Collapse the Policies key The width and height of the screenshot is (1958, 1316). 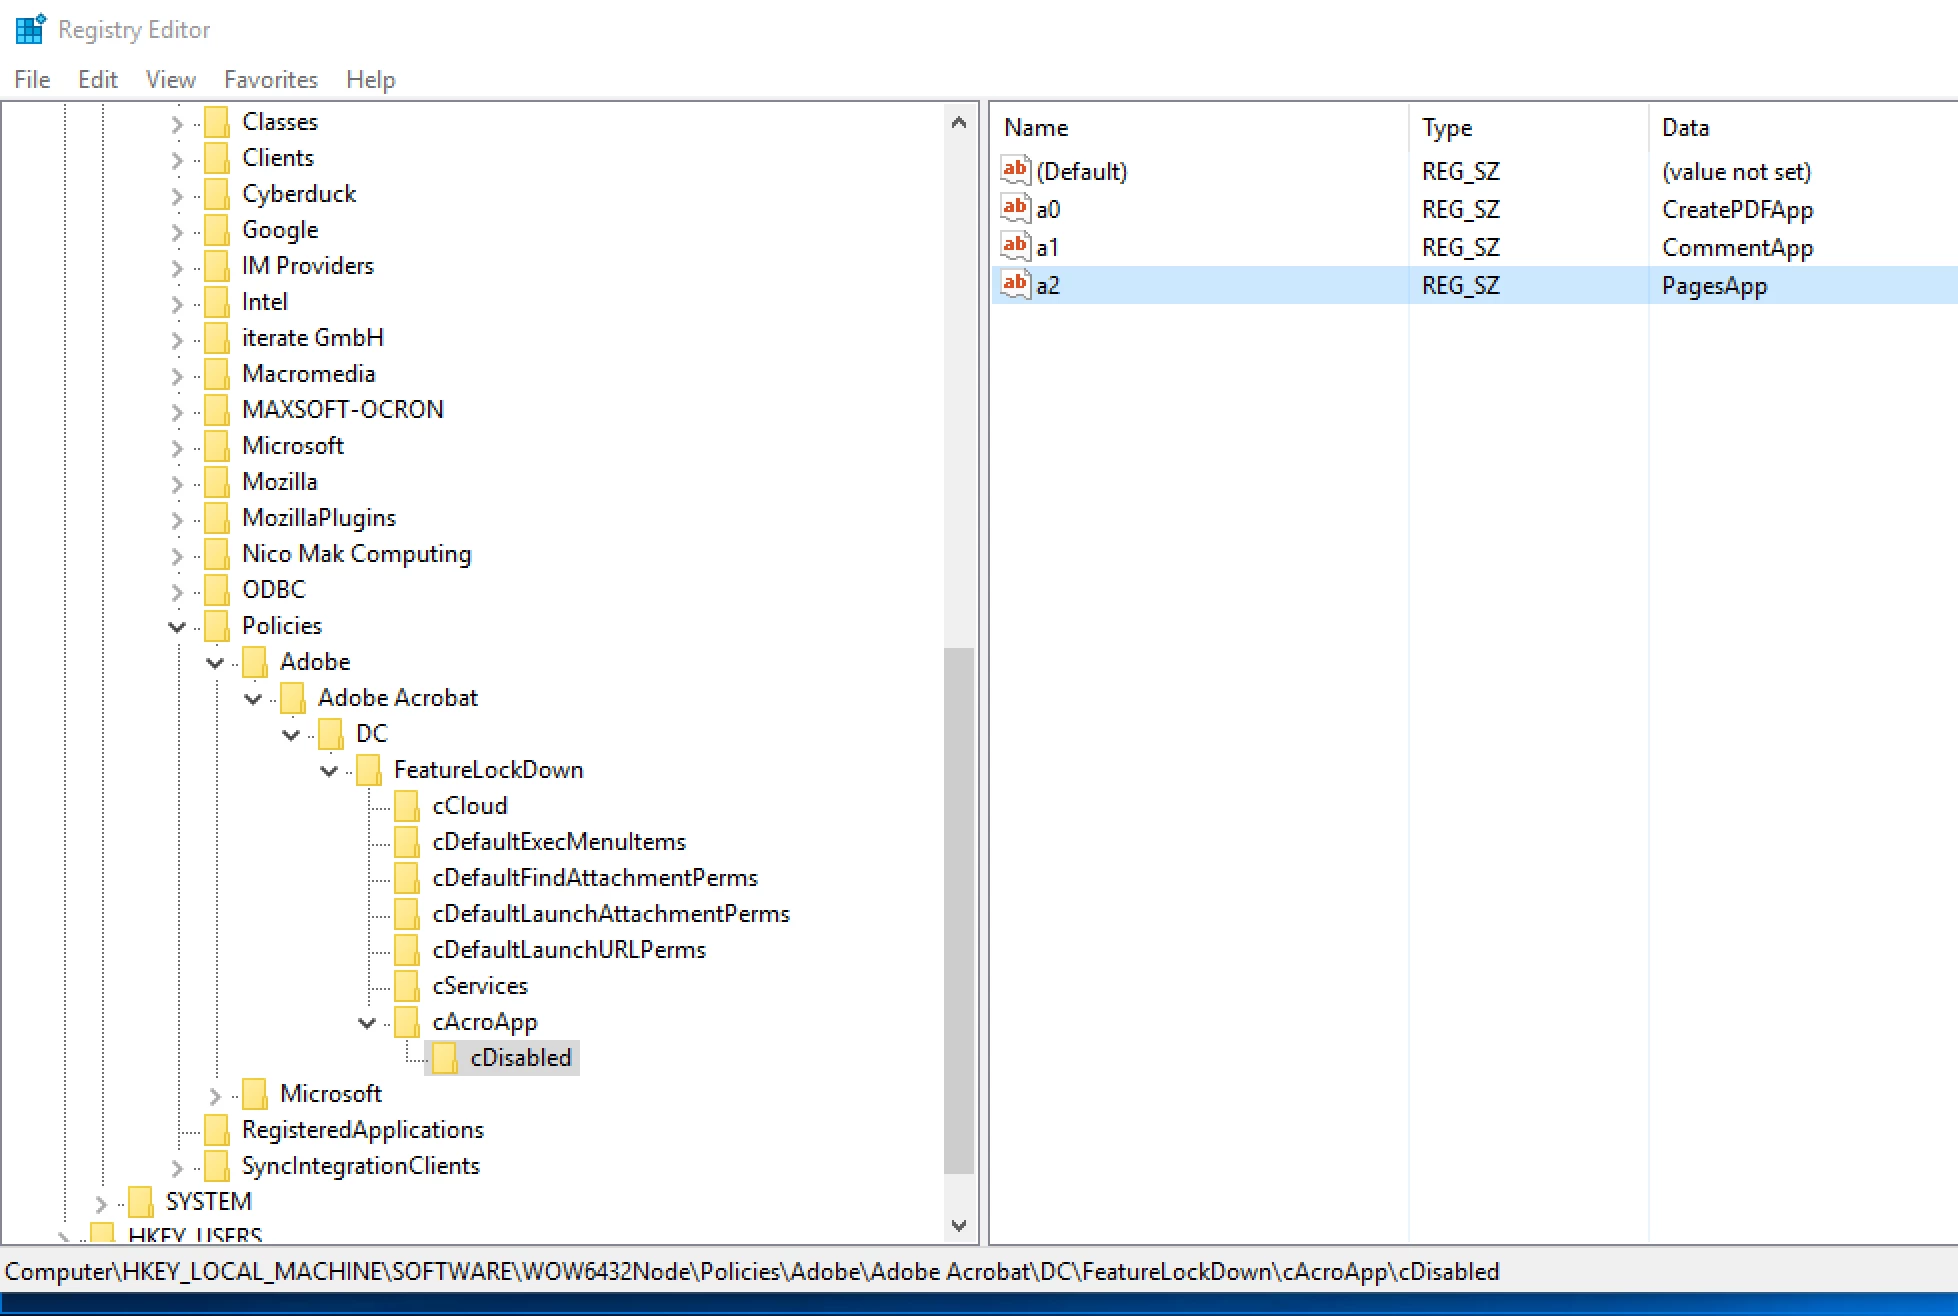coord(177,627)
